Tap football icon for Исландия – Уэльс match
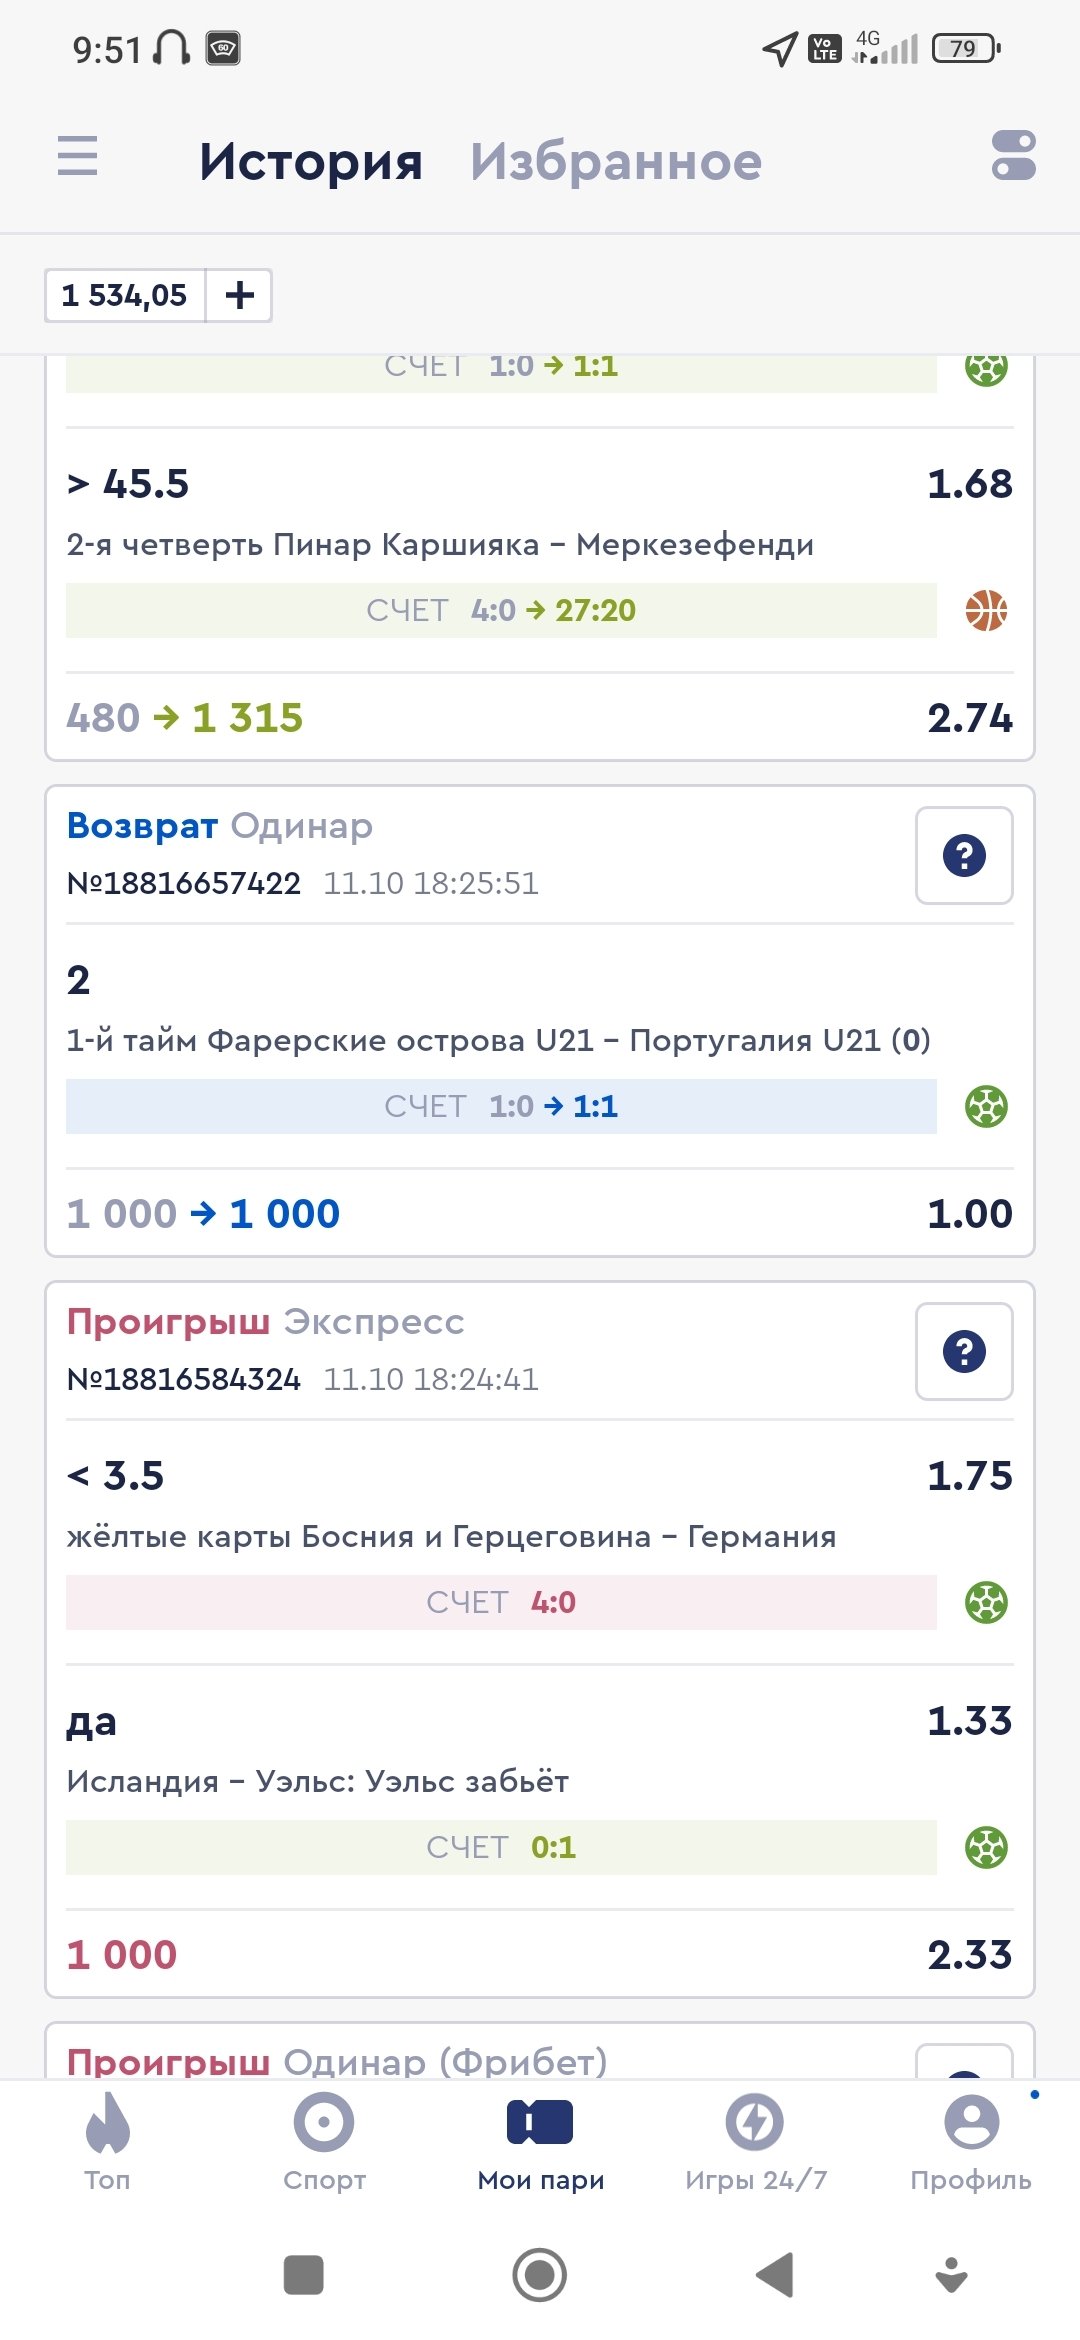Image resolution: width=1080 pixels, height=2340 pixels. 986,1847
